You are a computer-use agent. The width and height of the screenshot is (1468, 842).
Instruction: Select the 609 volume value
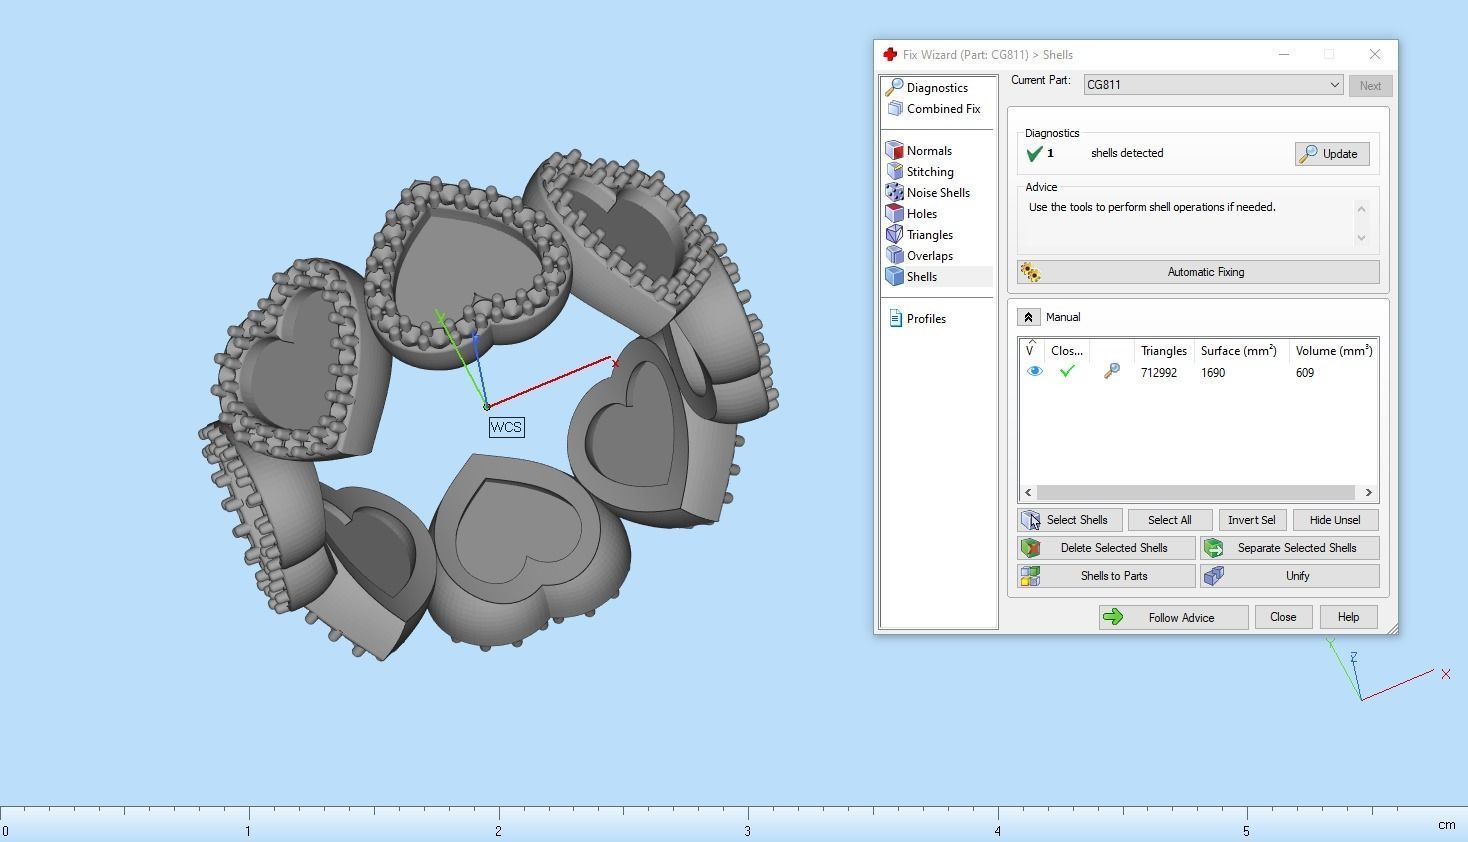1305,373
